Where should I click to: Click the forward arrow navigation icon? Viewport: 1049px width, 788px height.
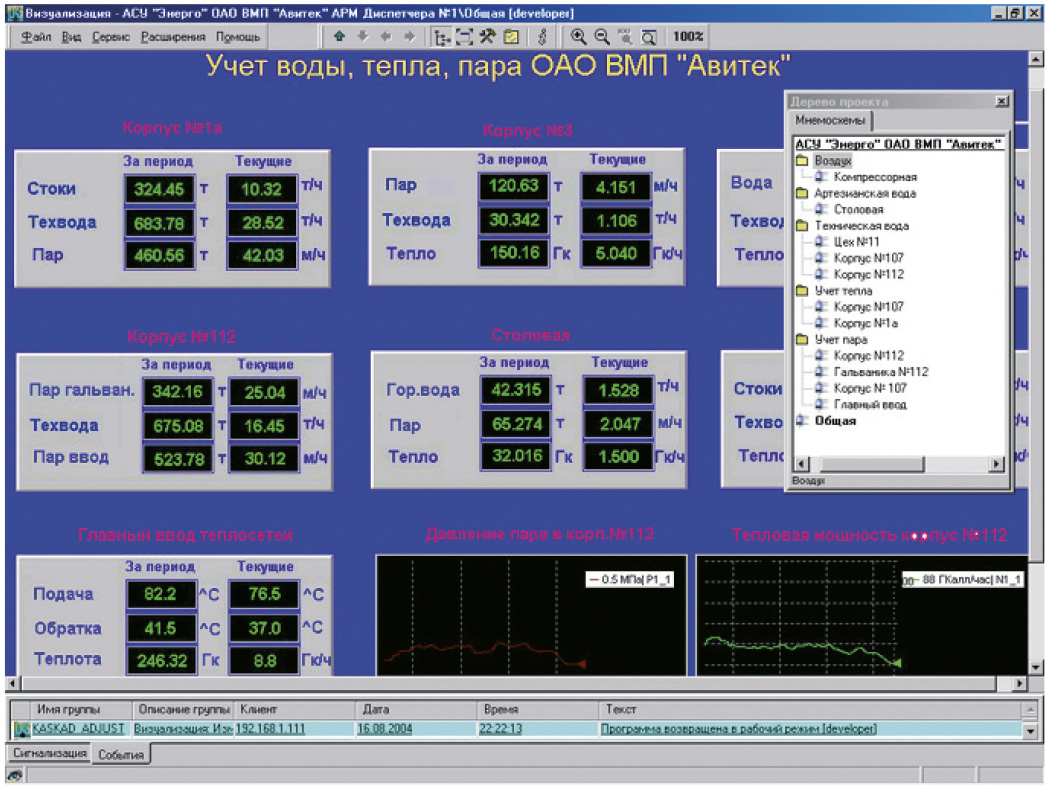[409, 37]
